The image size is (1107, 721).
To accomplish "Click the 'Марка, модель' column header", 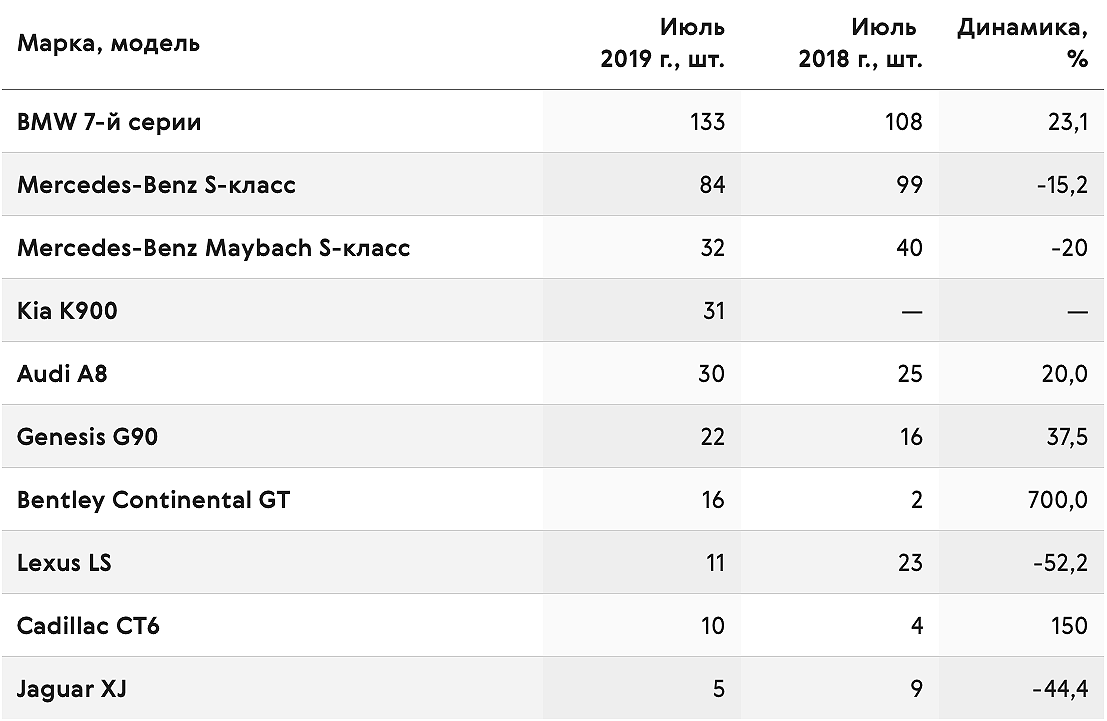I will [x=108, y=44].
